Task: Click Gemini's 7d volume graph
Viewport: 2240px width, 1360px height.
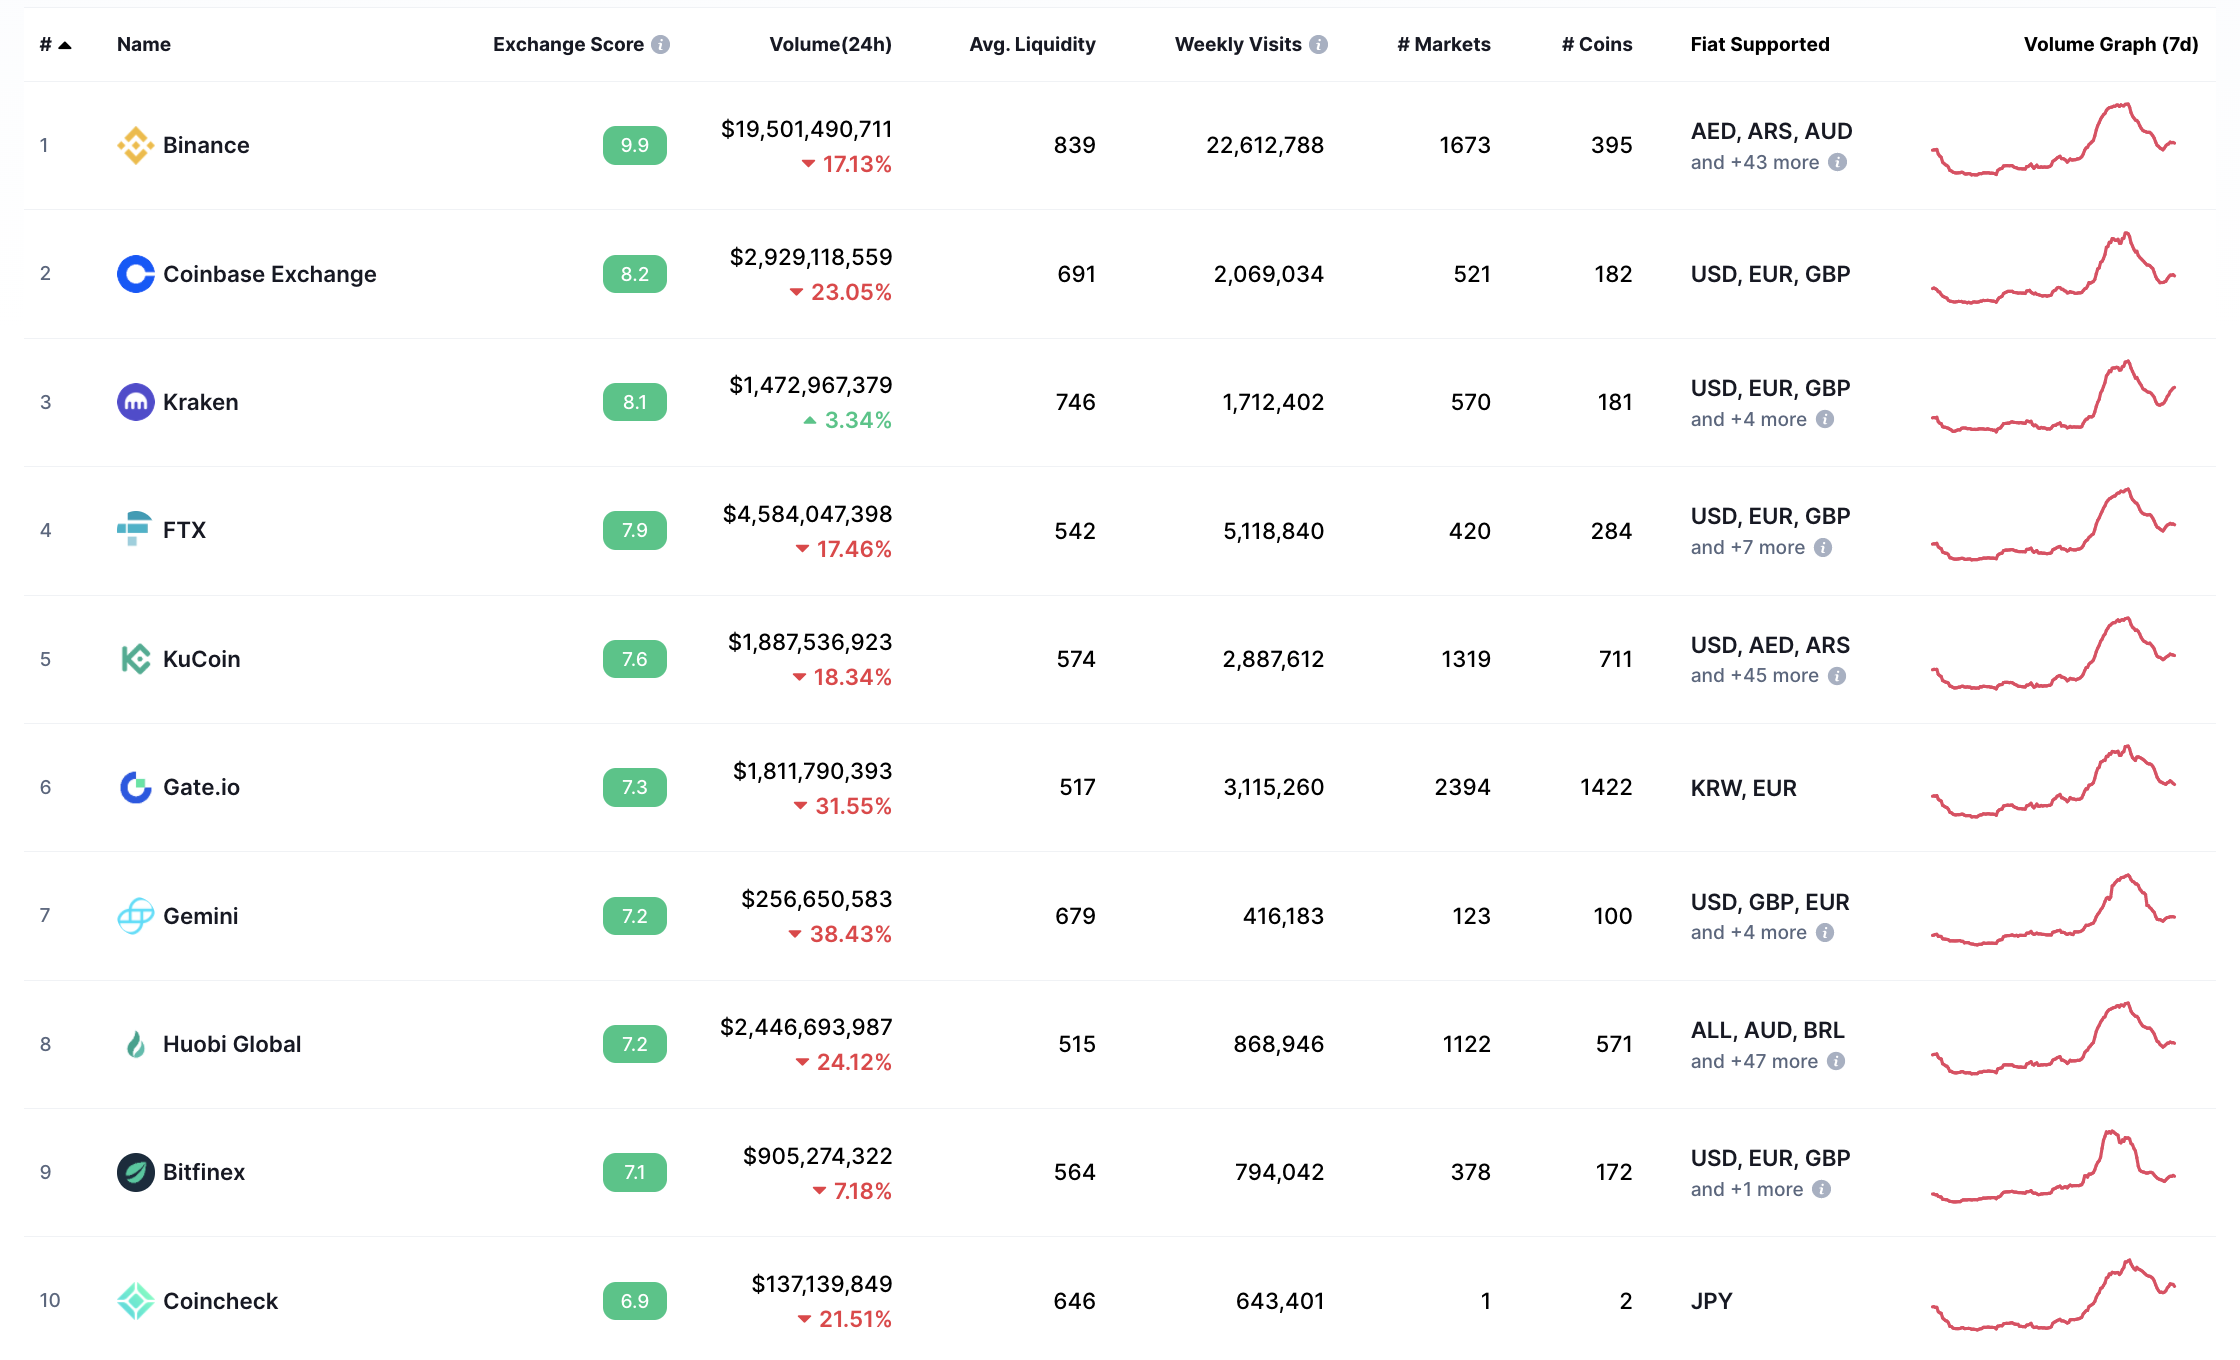Action: point(2053,910)
